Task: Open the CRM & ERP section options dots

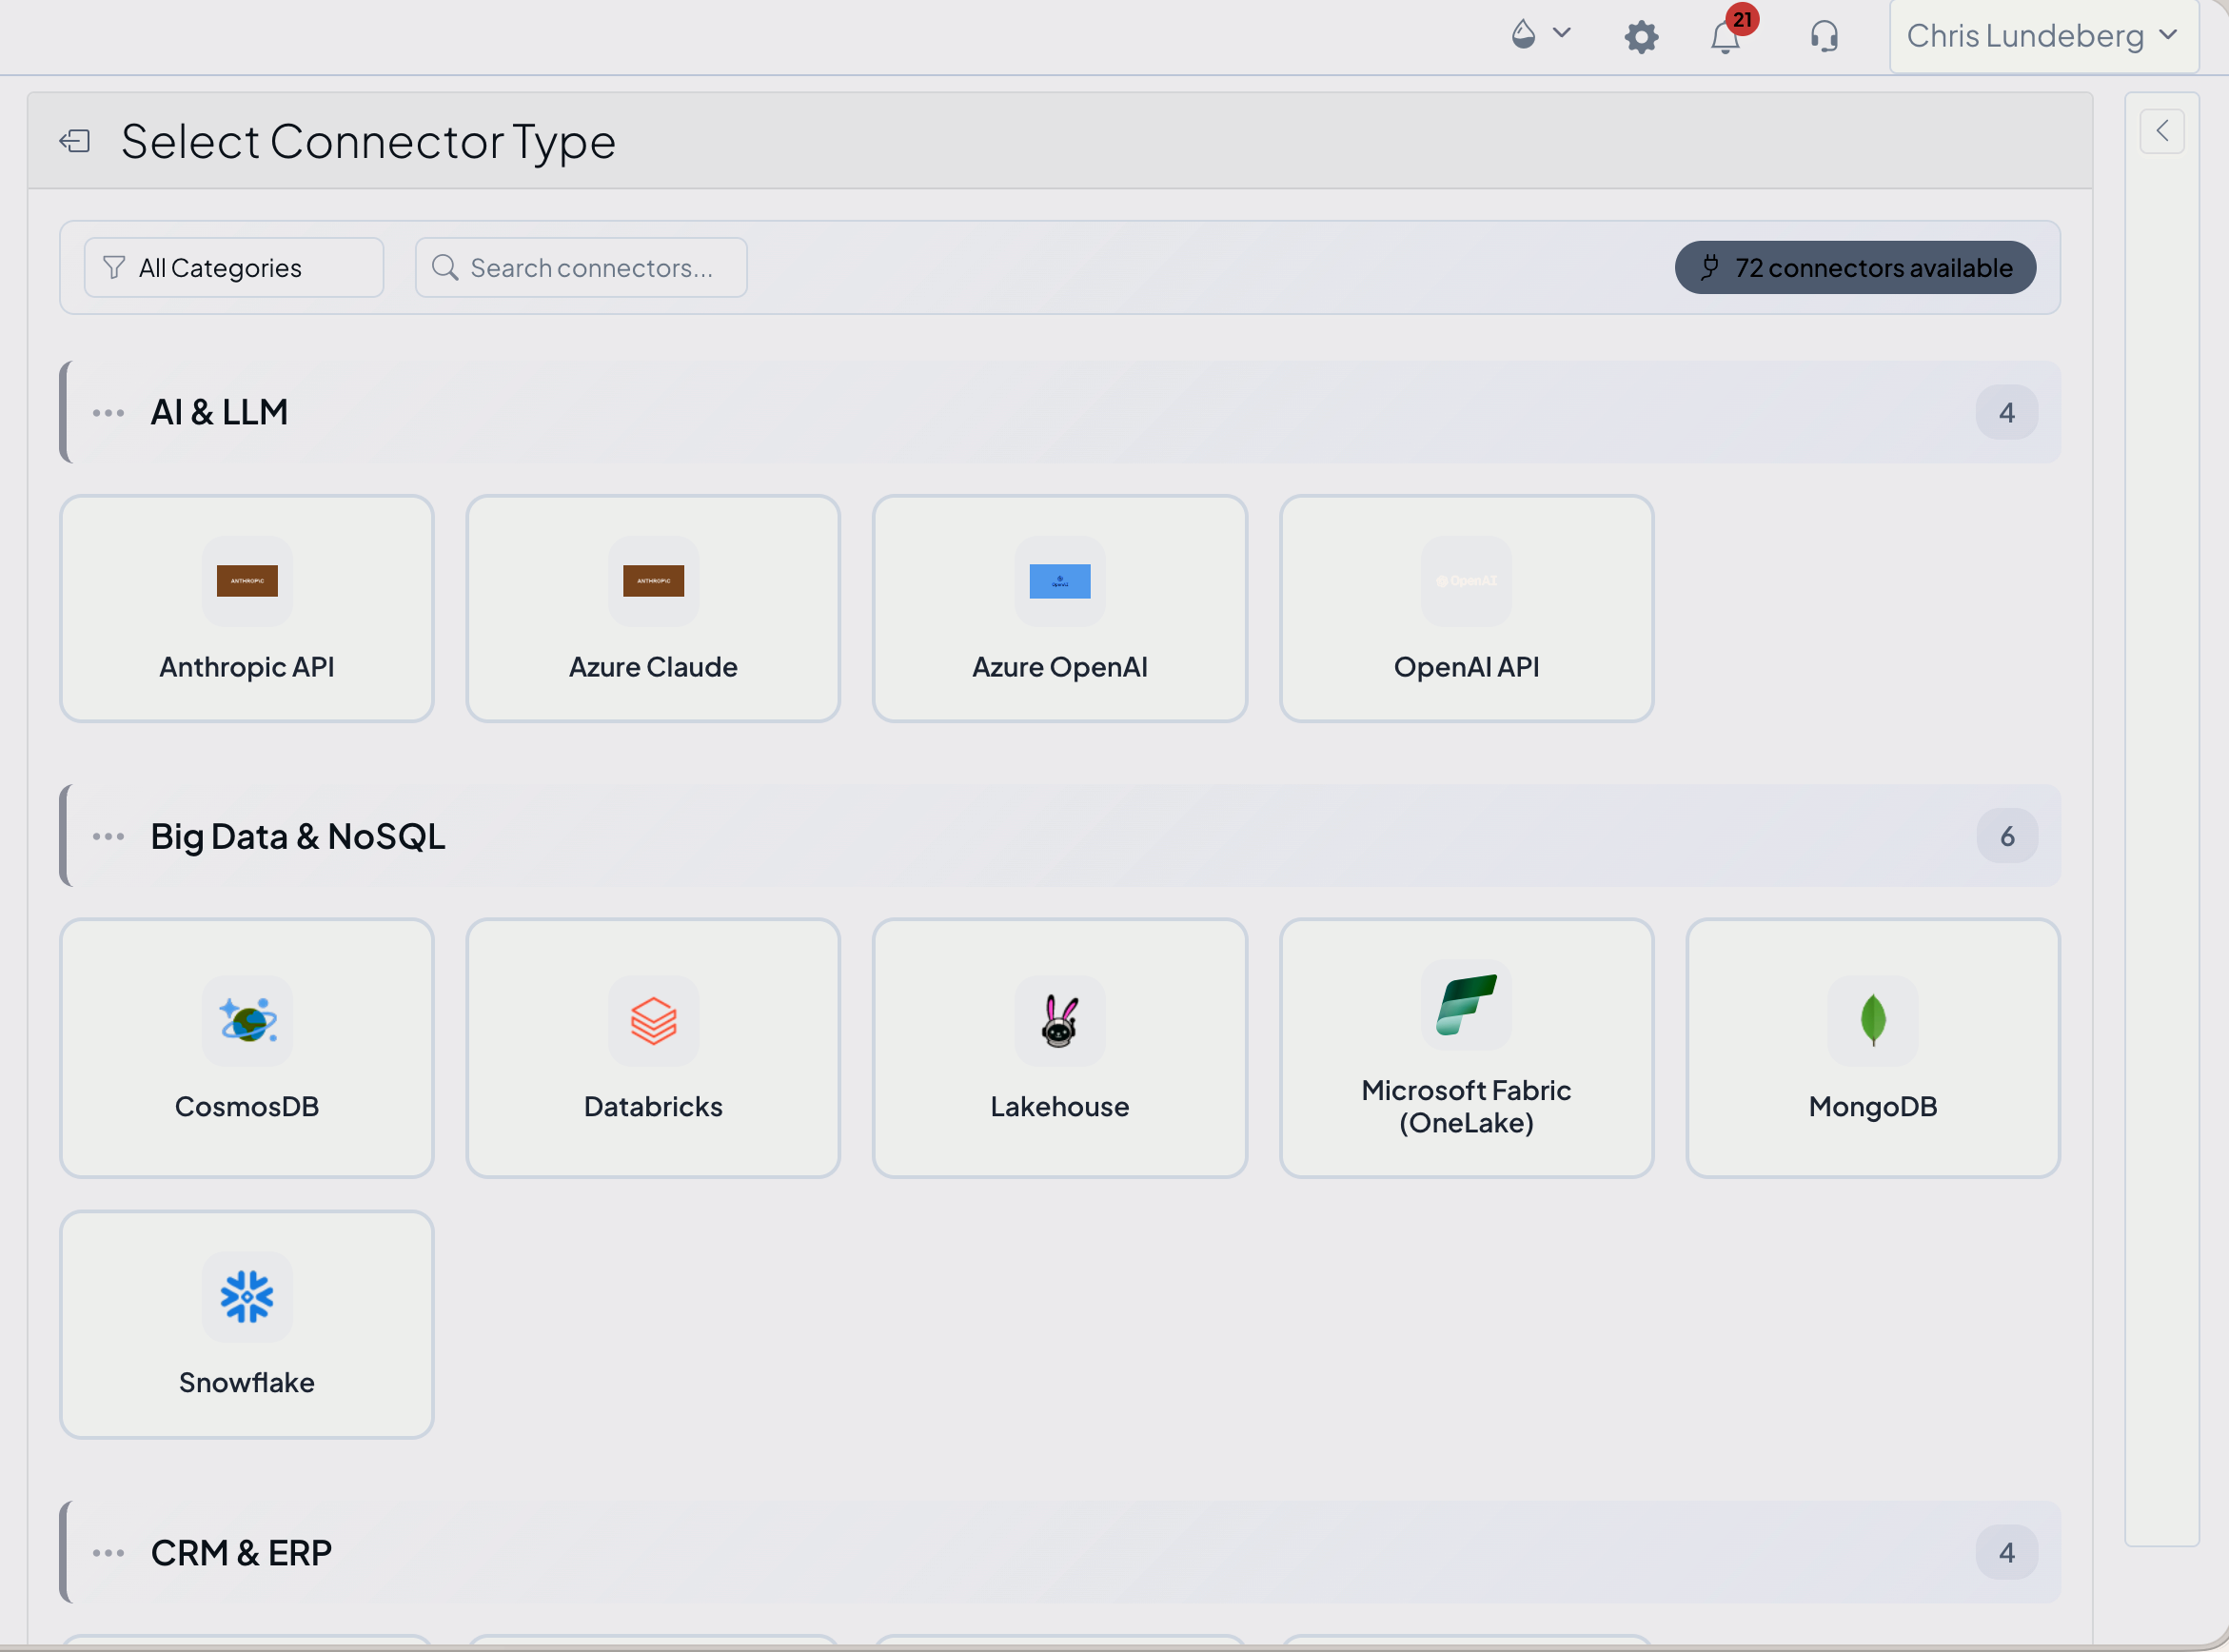Action: click(x=108, y=1553)
